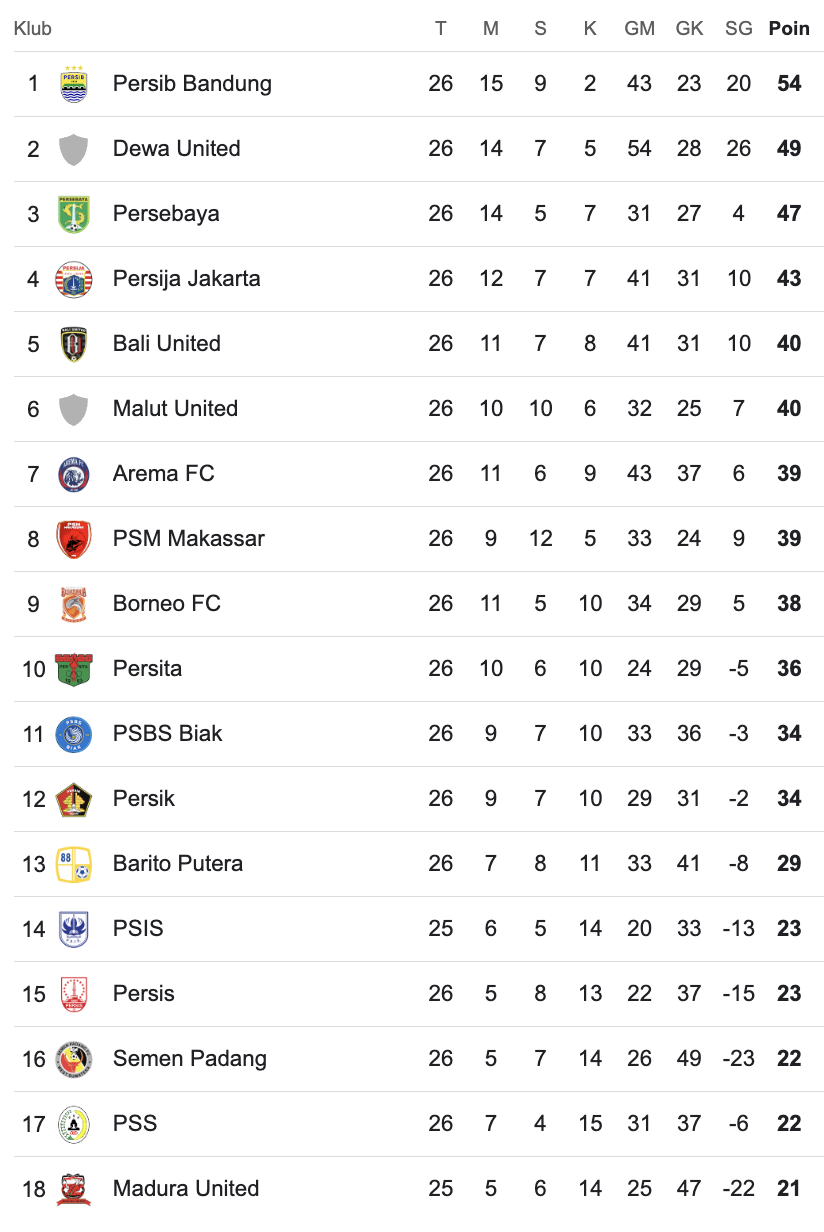This screenshot has width=824, height=1232.
Task: Click the PSBS Biak blue logo
Action: pos(74,734)
